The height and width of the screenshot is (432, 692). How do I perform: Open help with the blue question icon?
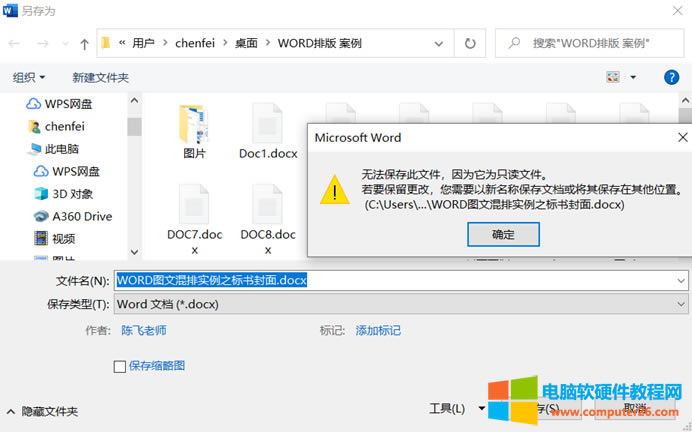(x=671, y=78)
